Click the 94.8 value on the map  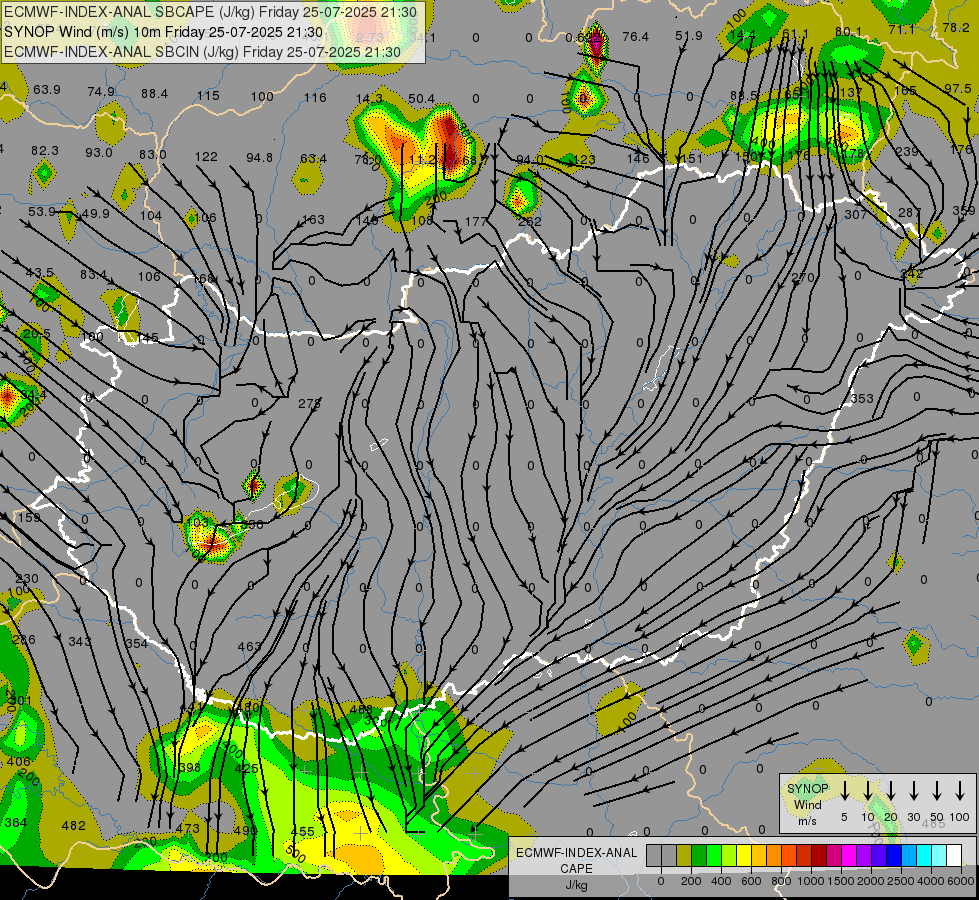pyautogui.click(x=259, y=158)
